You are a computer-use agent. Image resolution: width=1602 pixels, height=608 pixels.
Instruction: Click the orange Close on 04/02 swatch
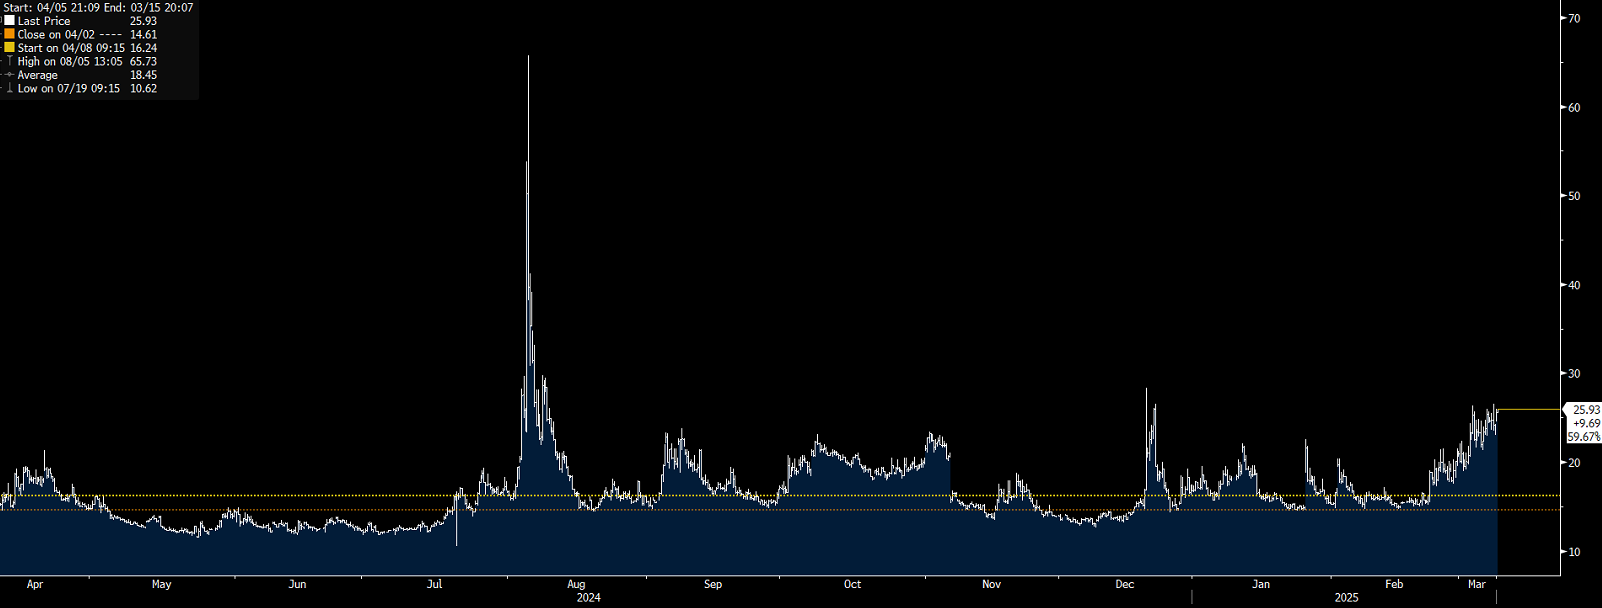[9, 34]
